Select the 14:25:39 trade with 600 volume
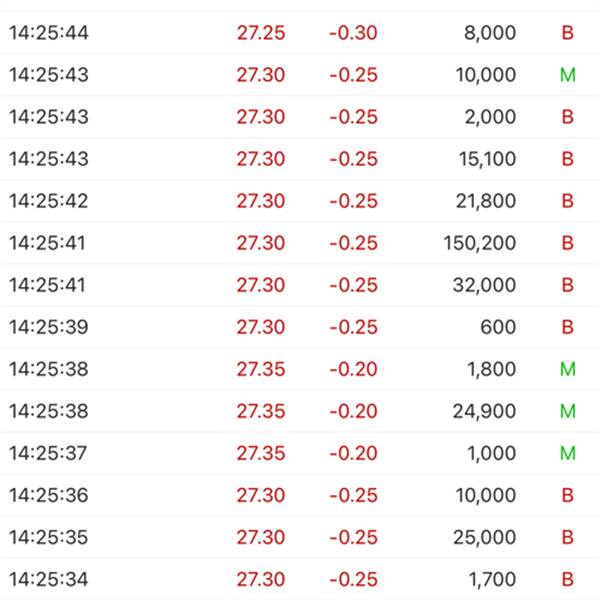The height and width of the screenshot is (600, 600). (300, 327)
